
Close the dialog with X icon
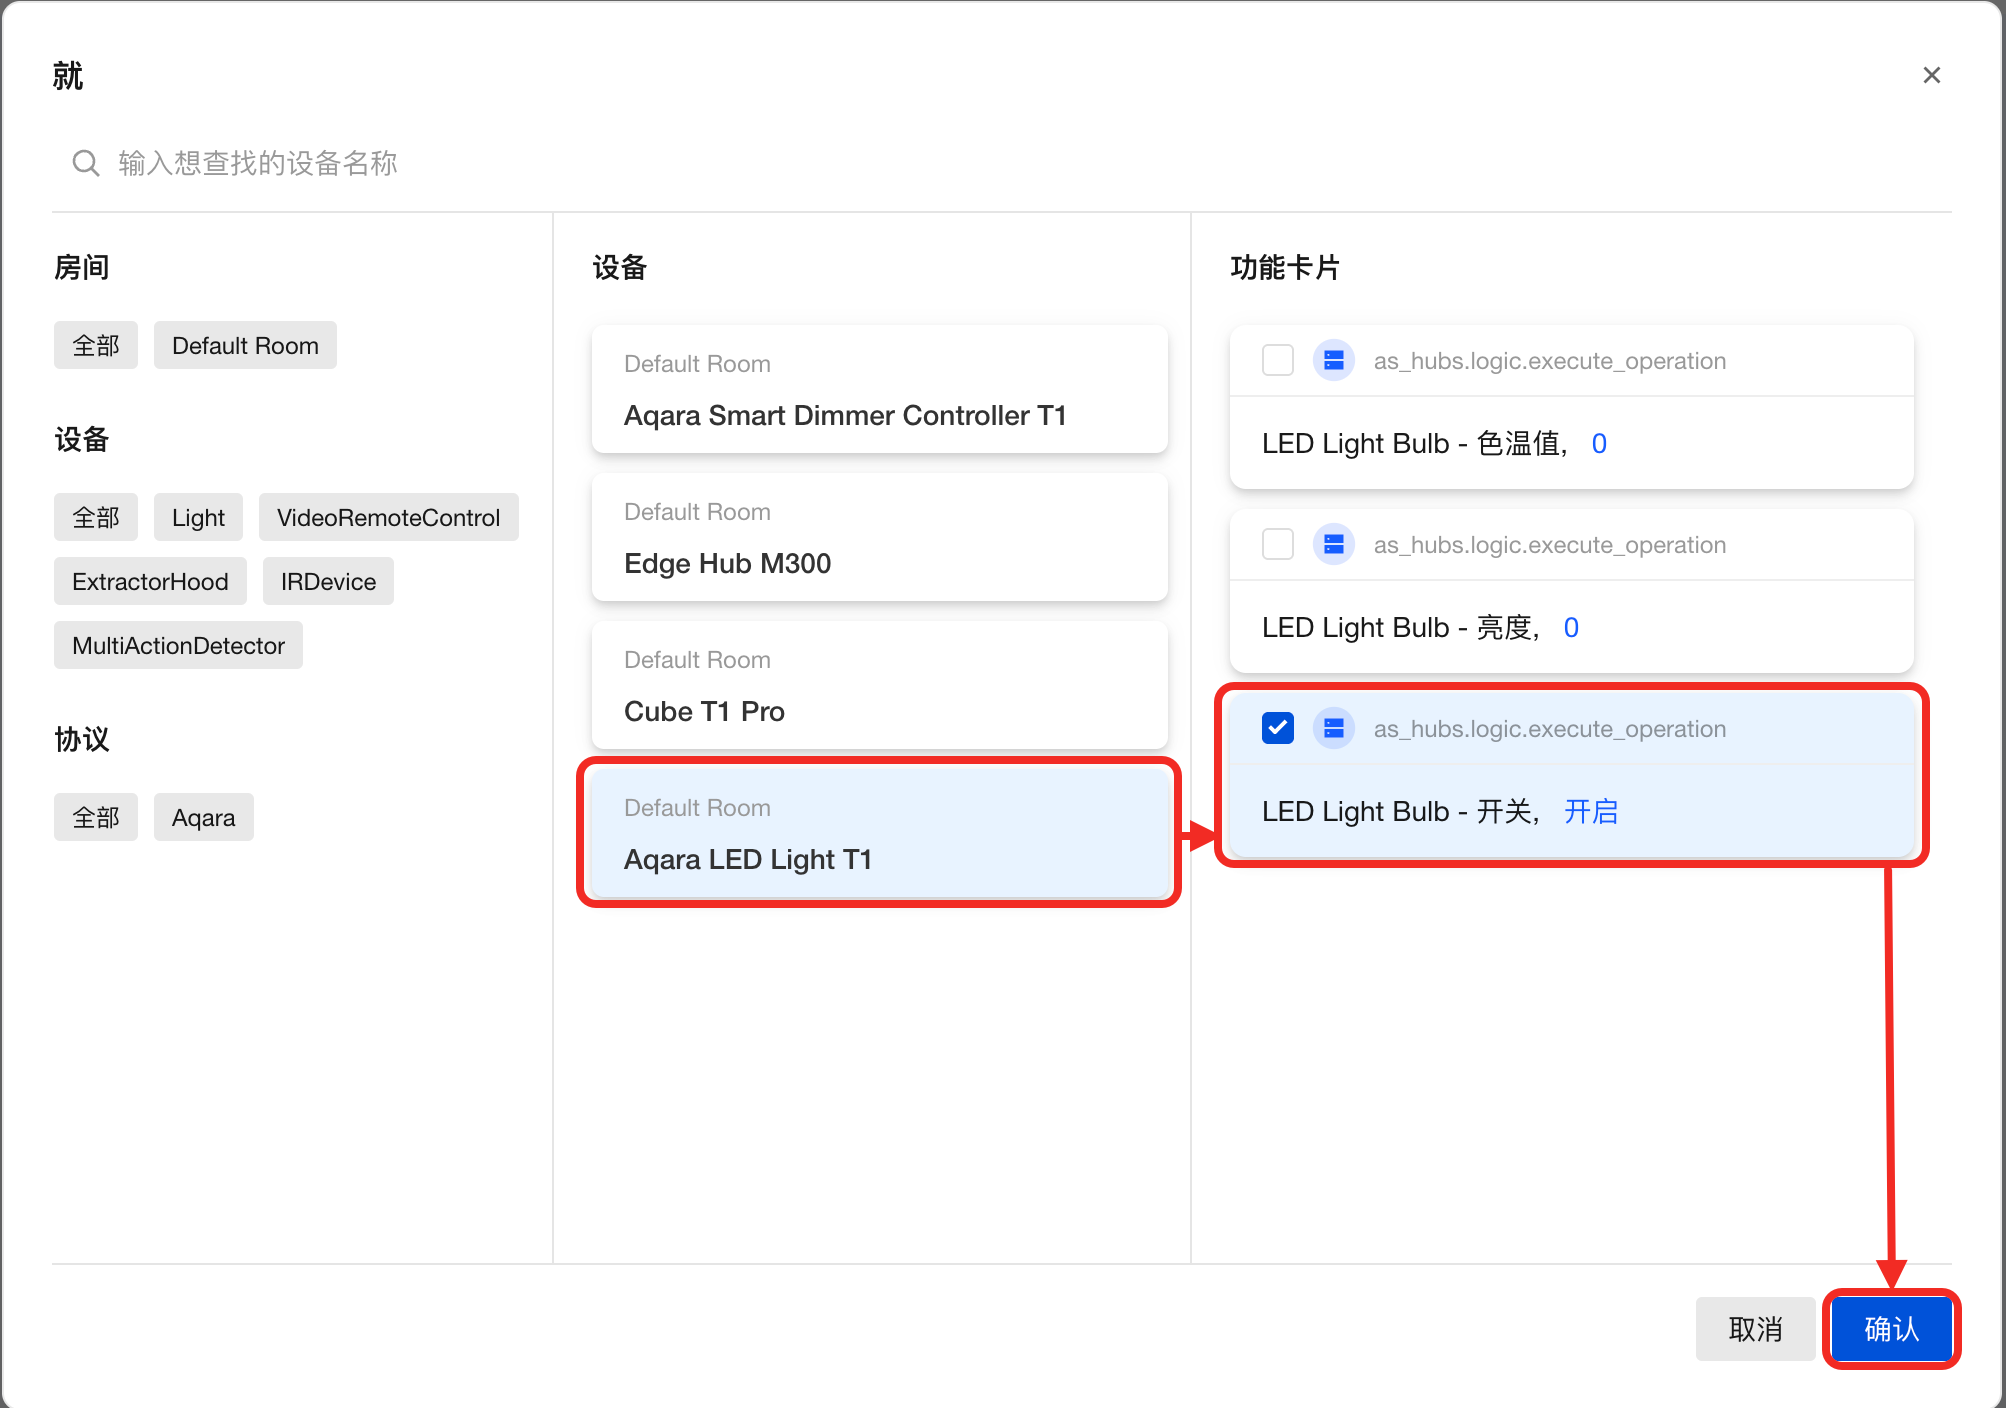click(x=1931, y=75)
